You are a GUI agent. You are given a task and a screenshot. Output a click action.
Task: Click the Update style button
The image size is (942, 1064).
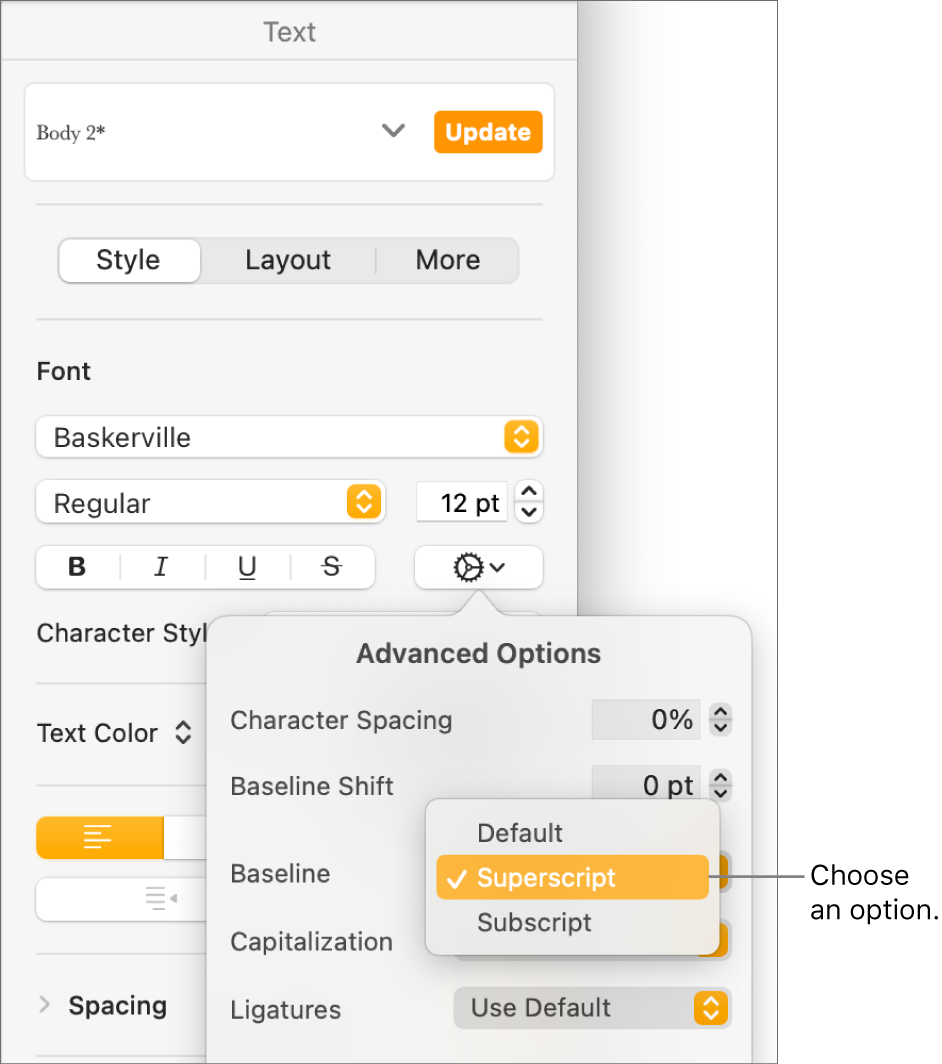click(488, 131)
